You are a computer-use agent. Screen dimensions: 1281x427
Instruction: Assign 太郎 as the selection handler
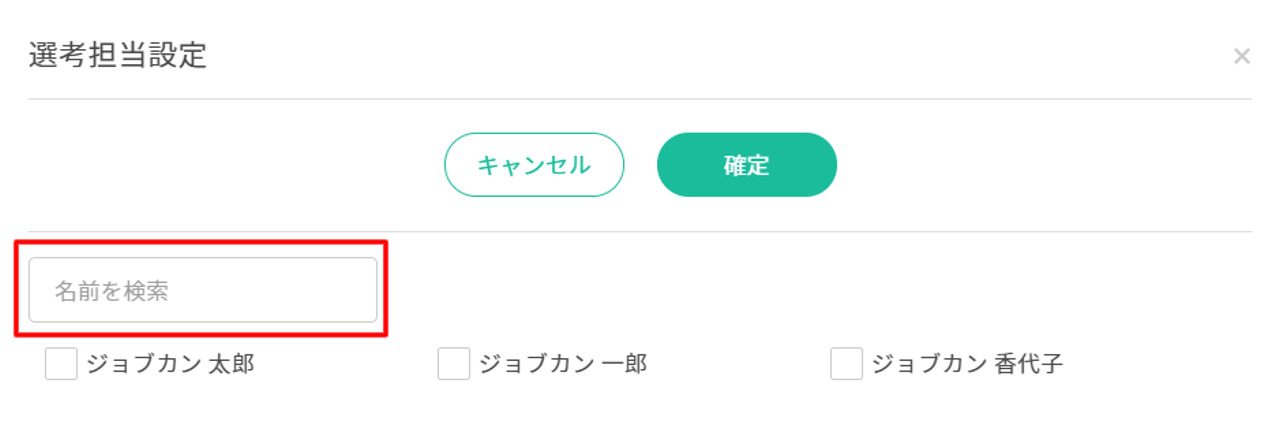(x=61, y=364)
